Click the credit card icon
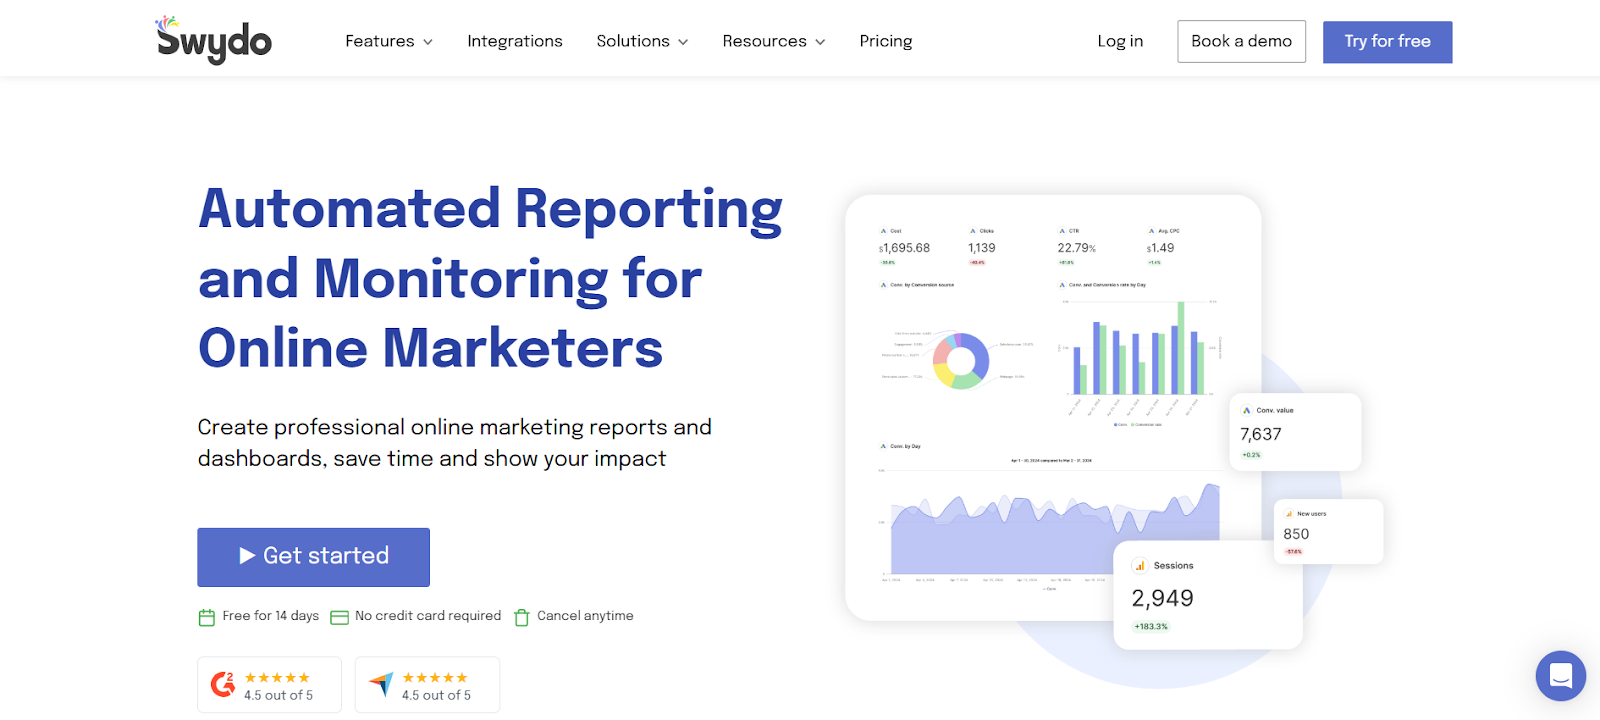1600x720 pixels. coord(339,617)
